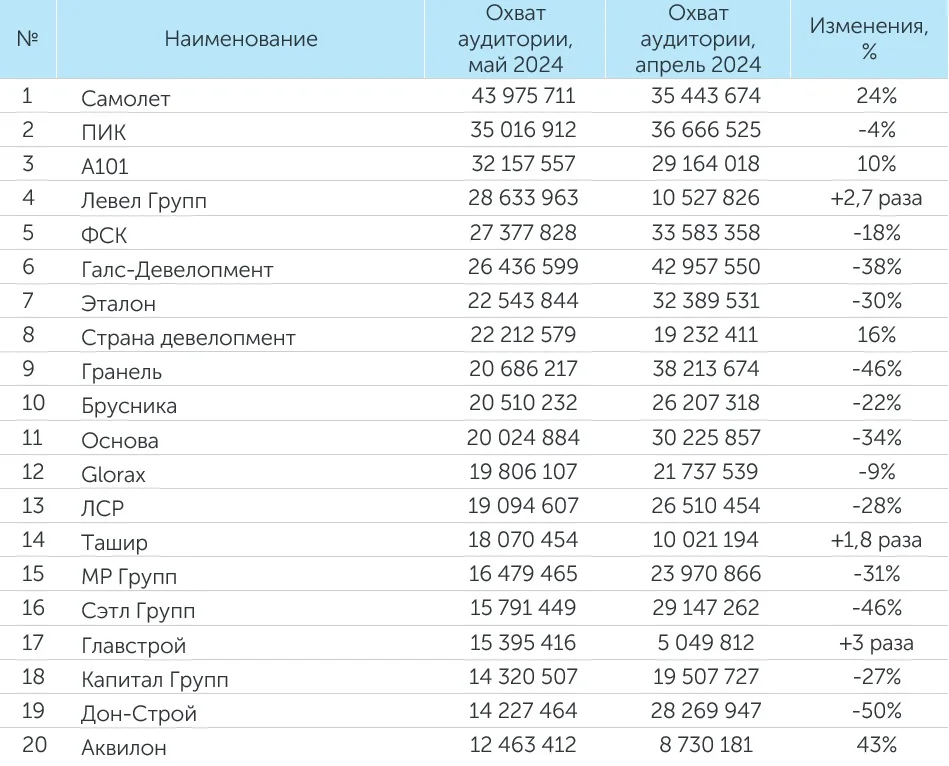Click row number 13 for ЛСР
Viewport: 949px width, 766px height.
pyautogui.click(x=33, y=506)
